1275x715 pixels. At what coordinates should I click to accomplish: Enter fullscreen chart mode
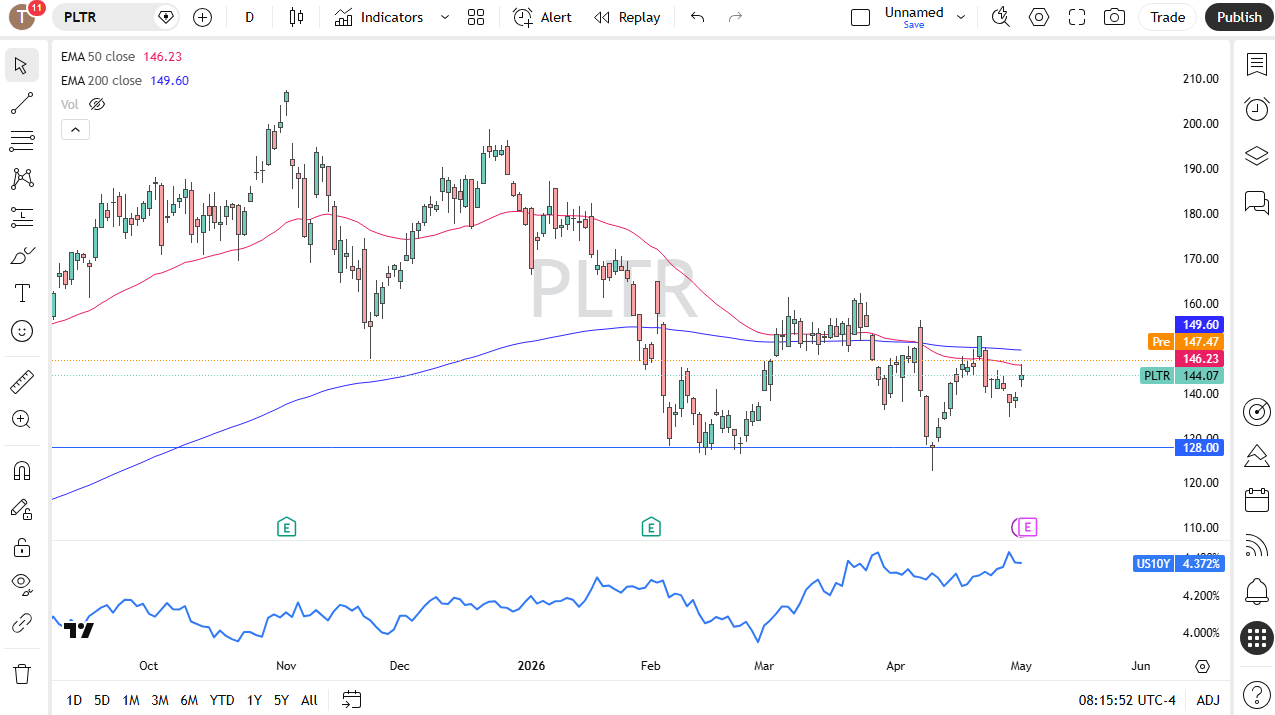(1077, 17)
